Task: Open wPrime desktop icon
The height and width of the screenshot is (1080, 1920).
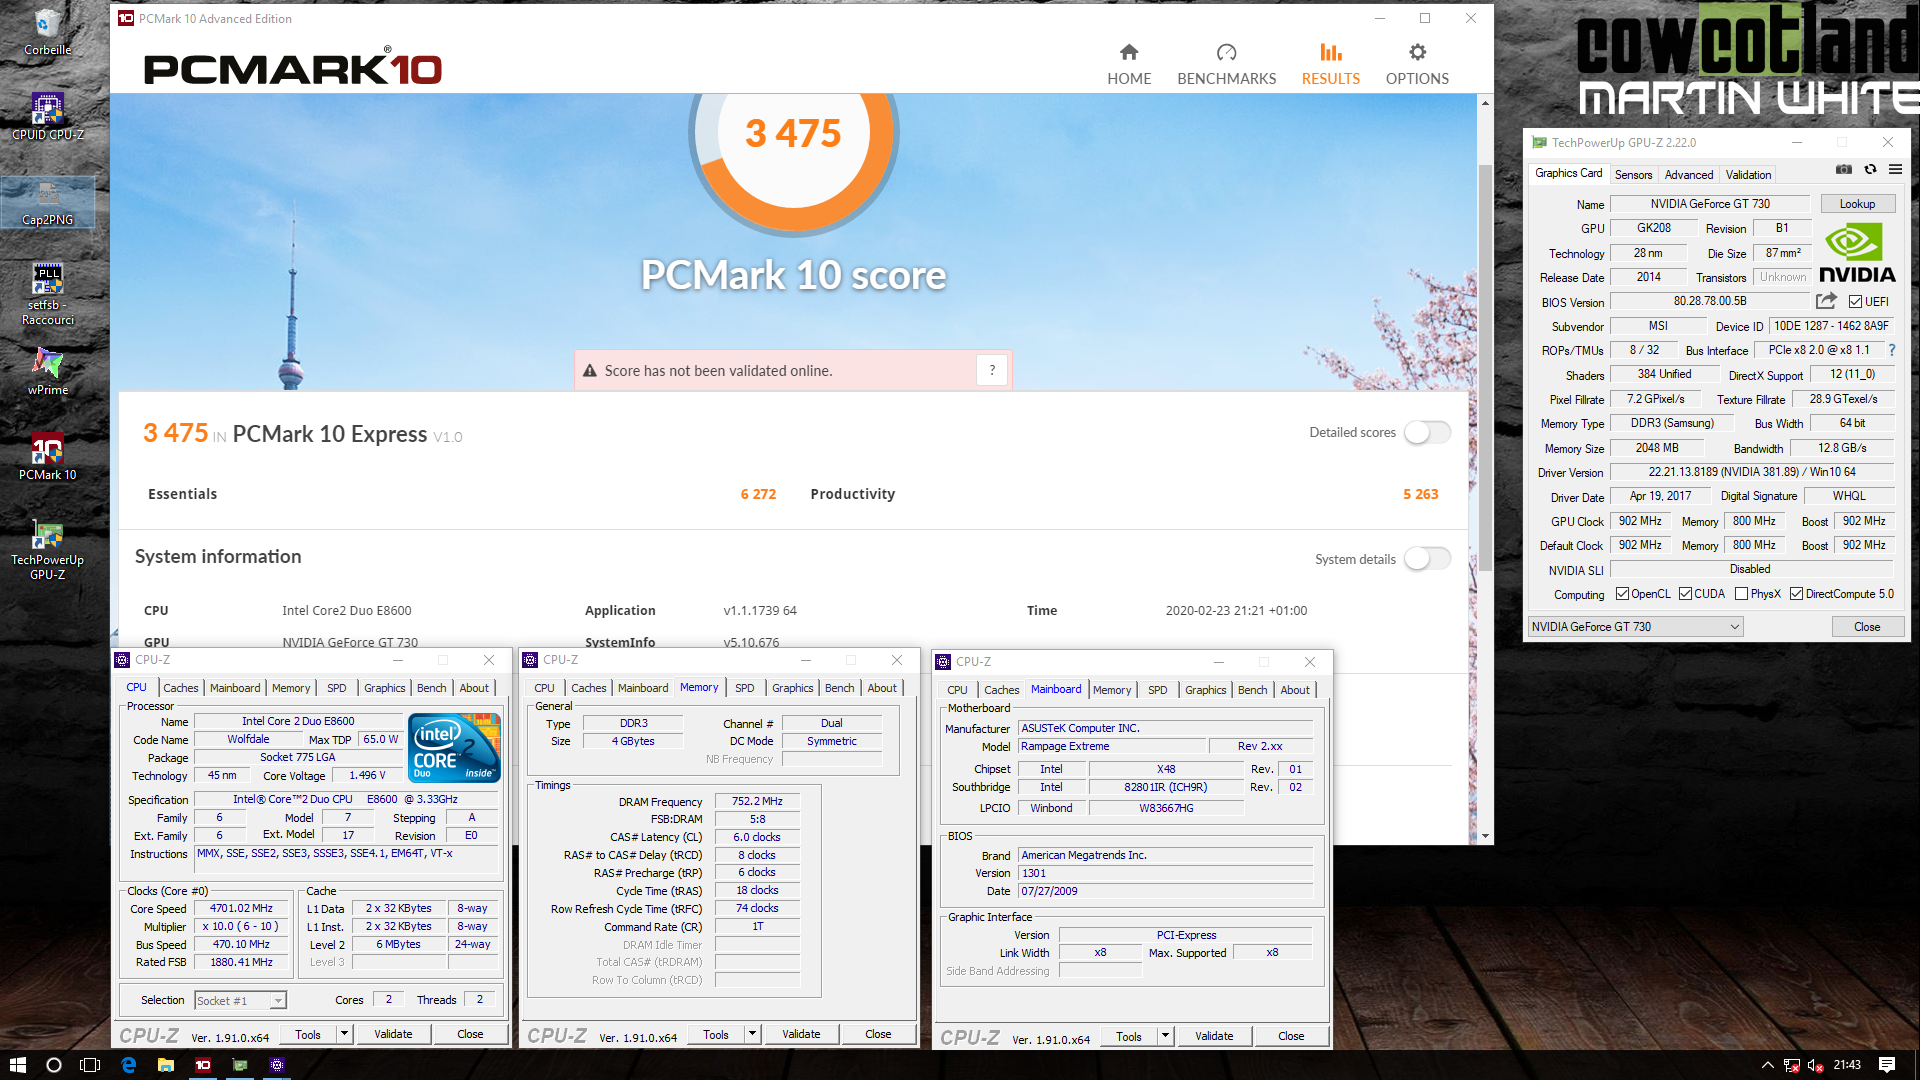Action: pos(47,371)
